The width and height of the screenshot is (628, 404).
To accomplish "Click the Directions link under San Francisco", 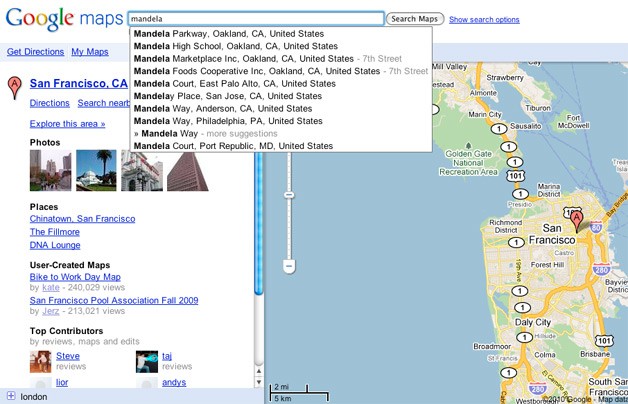I will point(50,103).
